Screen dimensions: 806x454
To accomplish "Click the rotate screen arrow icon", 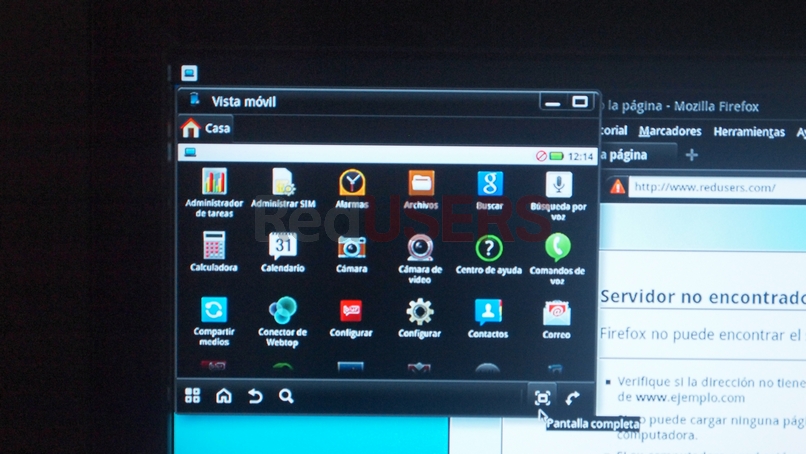I will [x=573, y=398].
